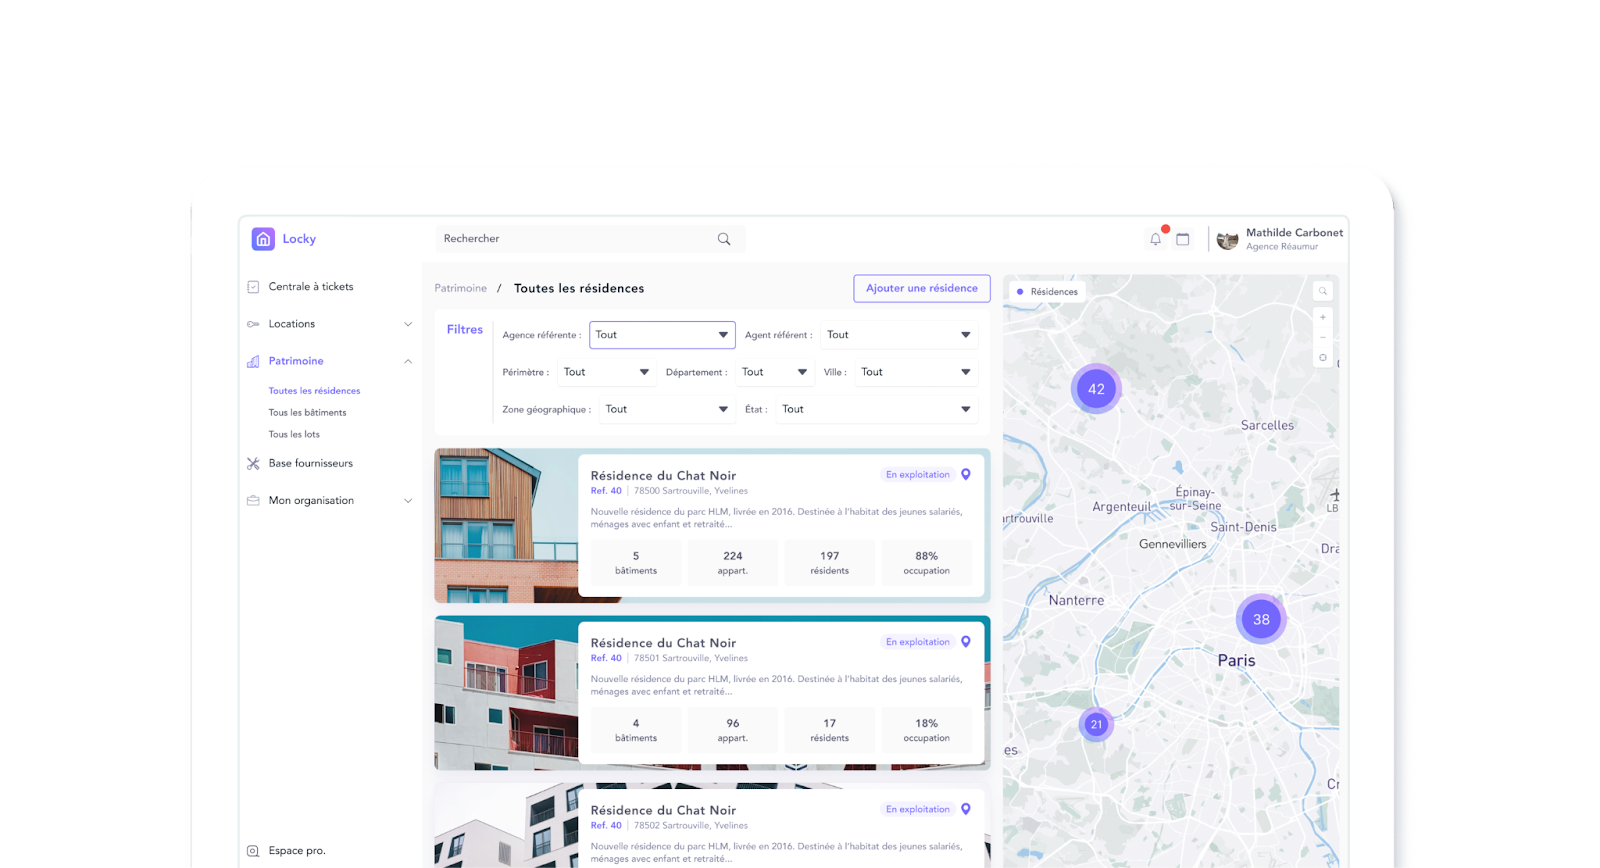1600x868 pixels.
Task: Open the Agence référente dropdown
Action: click(662, 335)
